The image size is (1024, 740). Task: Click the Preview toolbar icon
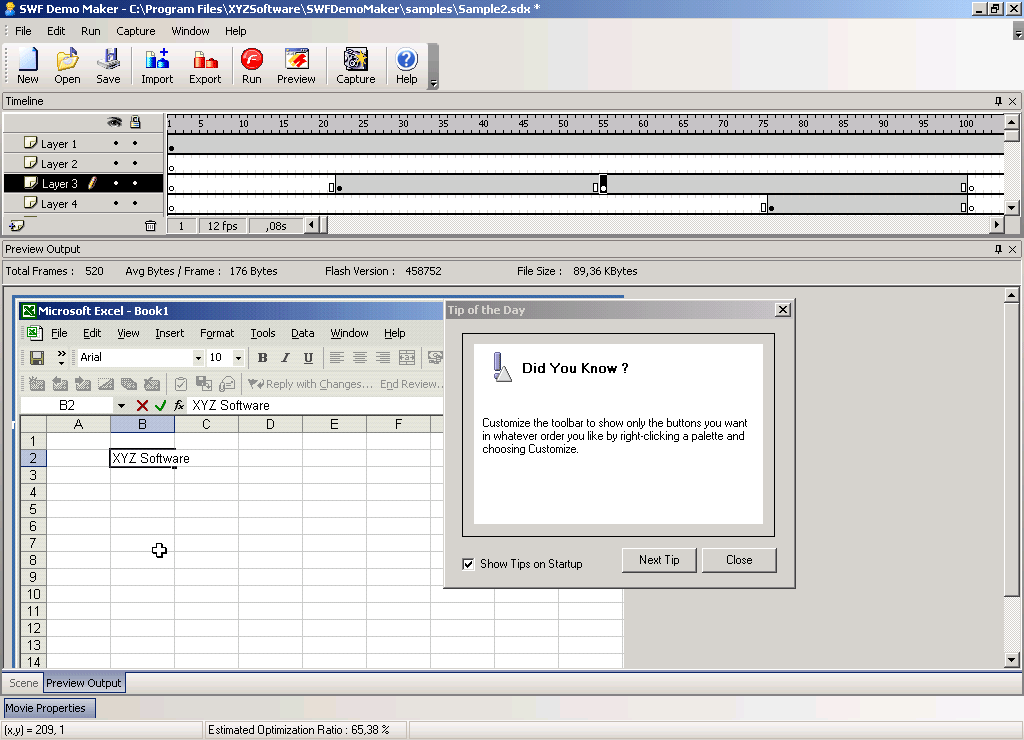point(296,65)
